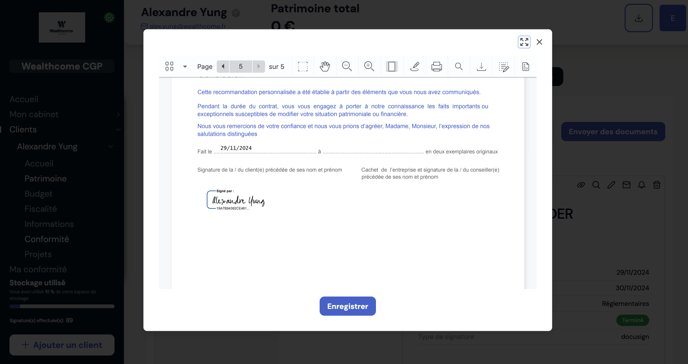Screen dimensions: 688x364
Task: Close the document preview modal
Action: [x=539, y=42]
